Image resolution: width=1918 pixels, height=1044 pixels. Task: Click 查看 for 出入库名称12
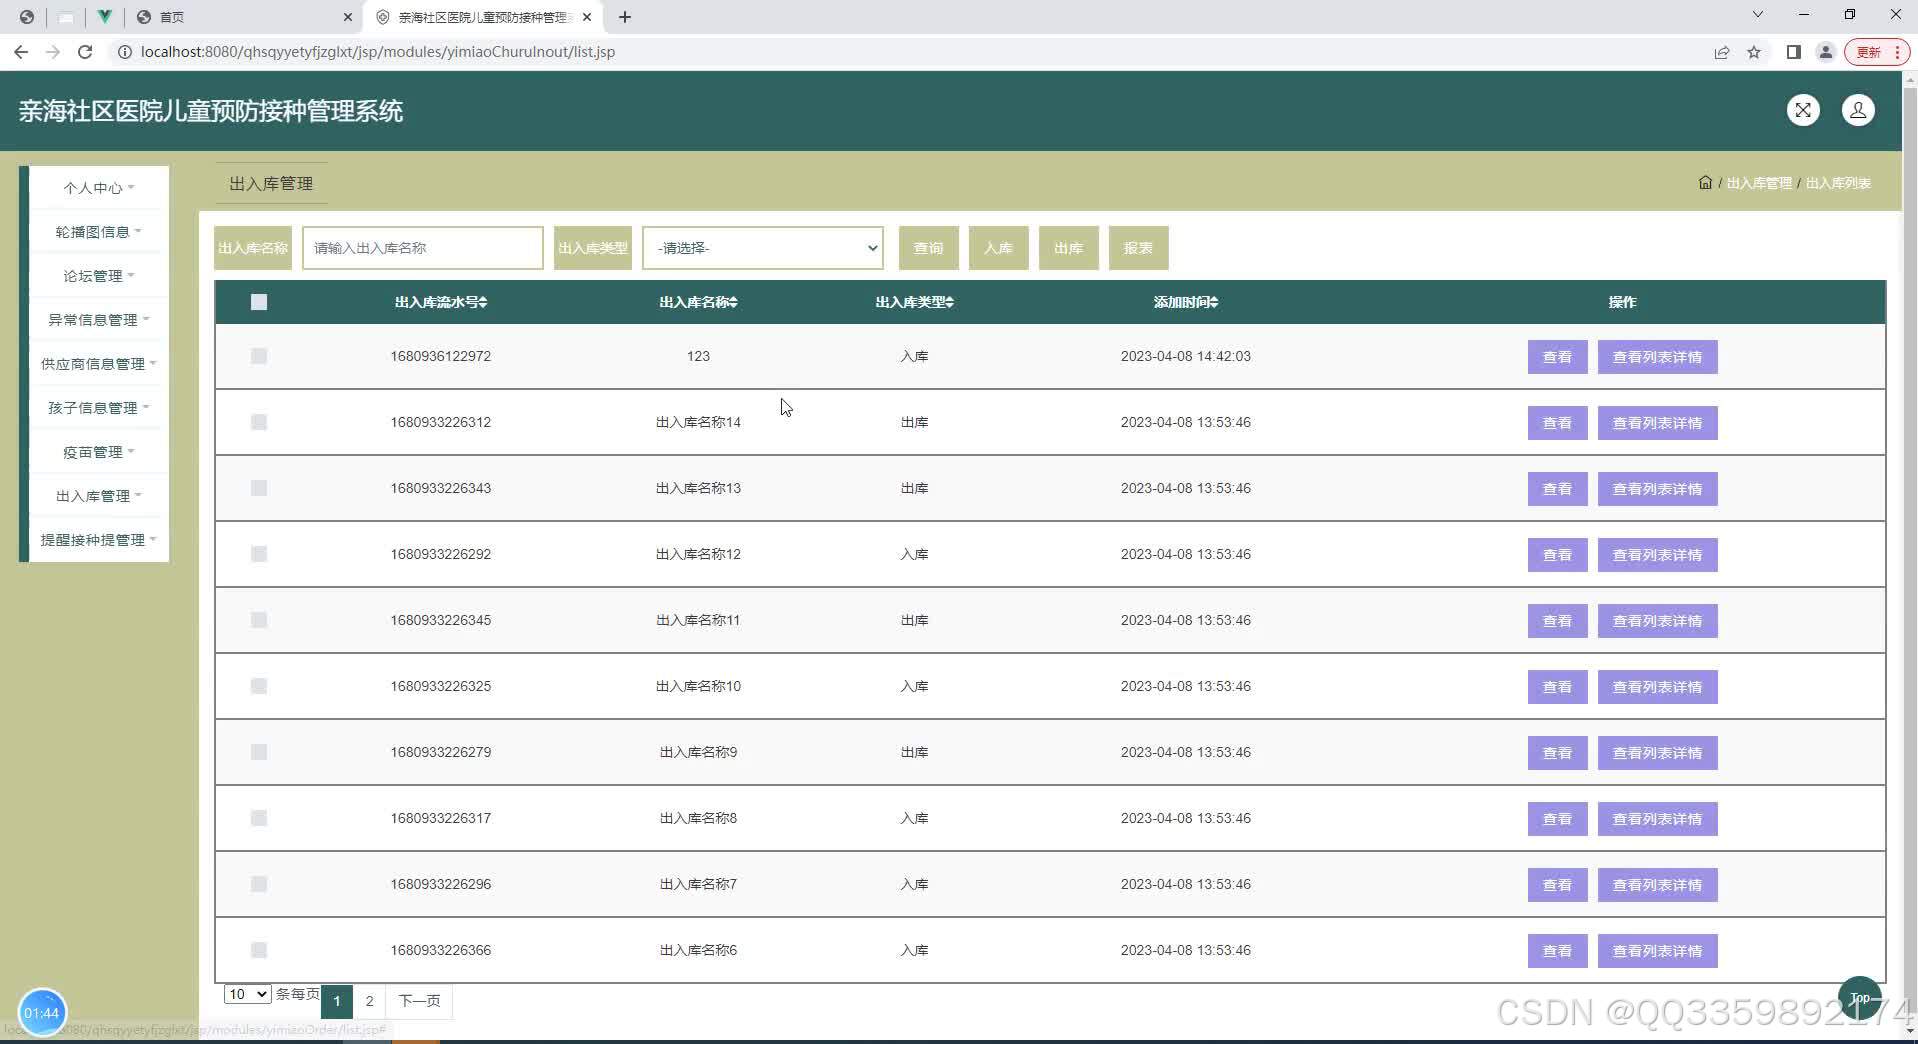pyautogui.click(x=1557, y=555)
